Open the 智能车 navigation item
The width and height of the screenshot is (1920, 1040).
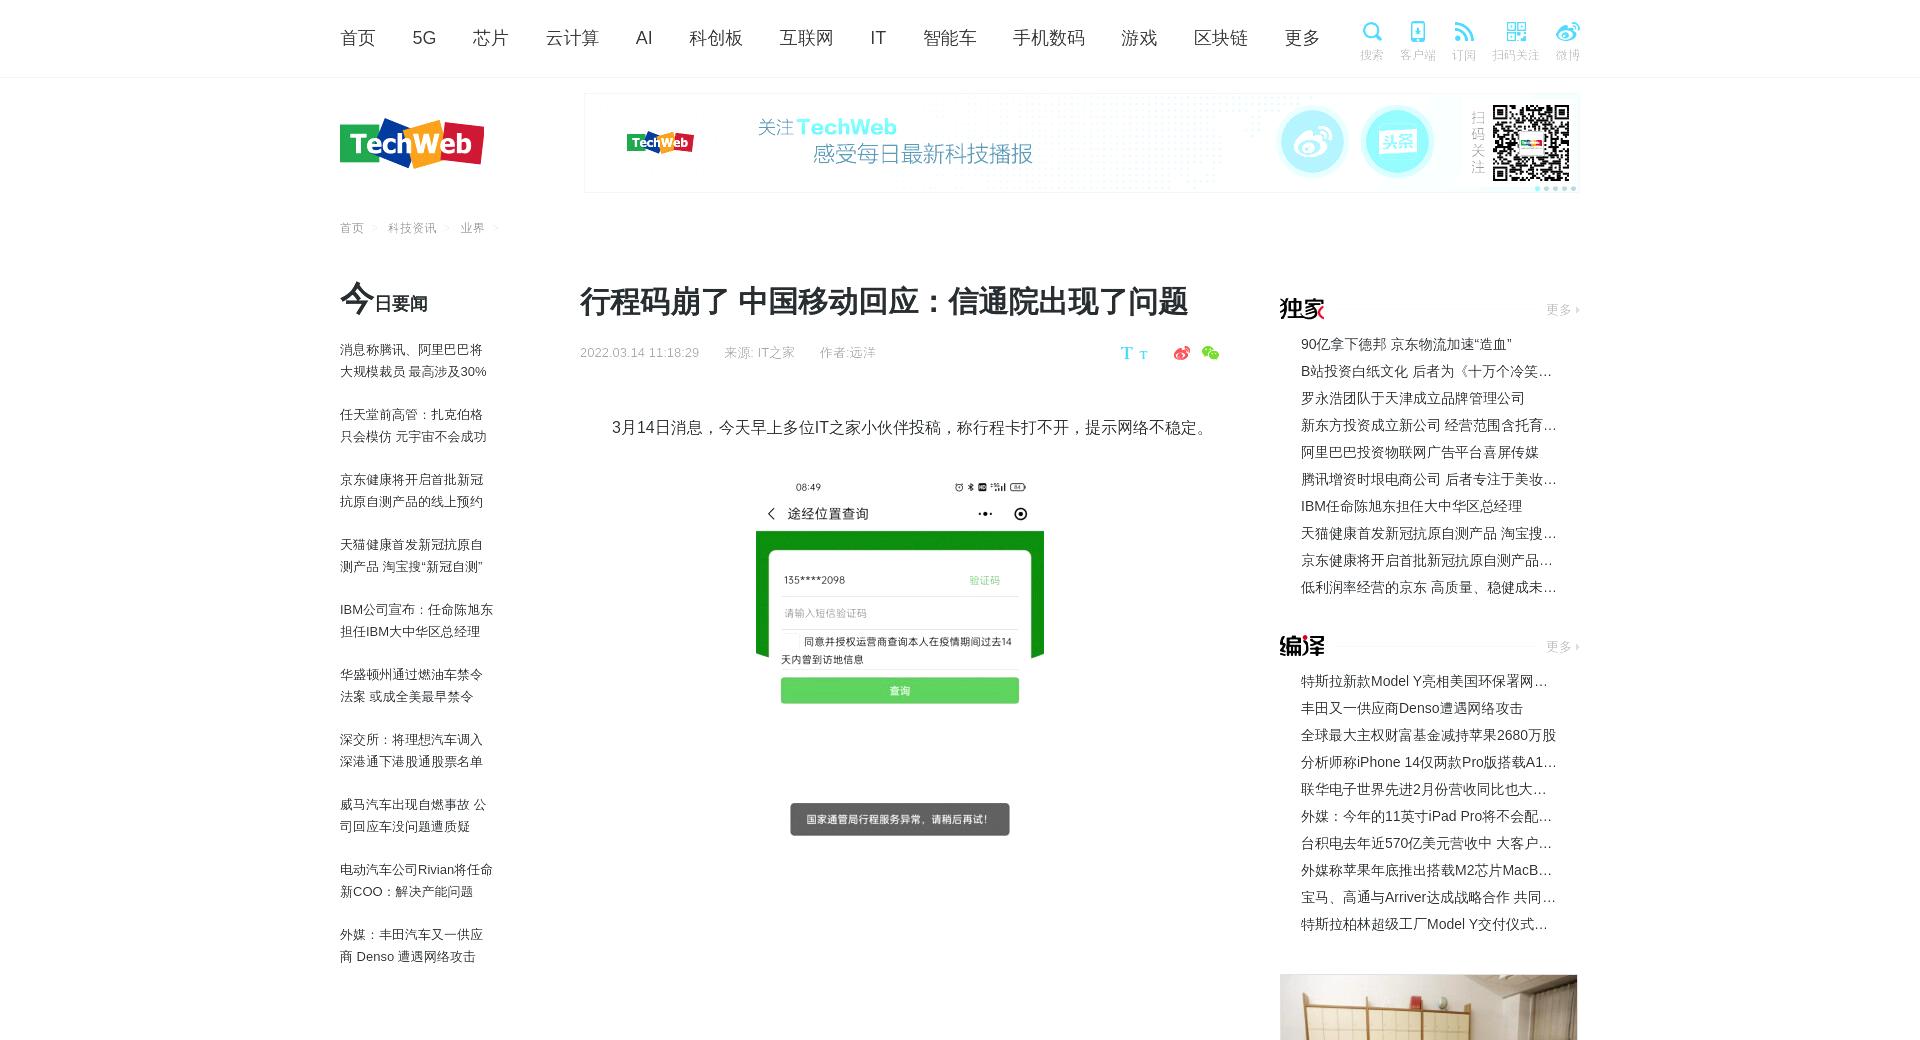[x=949, y=38]
